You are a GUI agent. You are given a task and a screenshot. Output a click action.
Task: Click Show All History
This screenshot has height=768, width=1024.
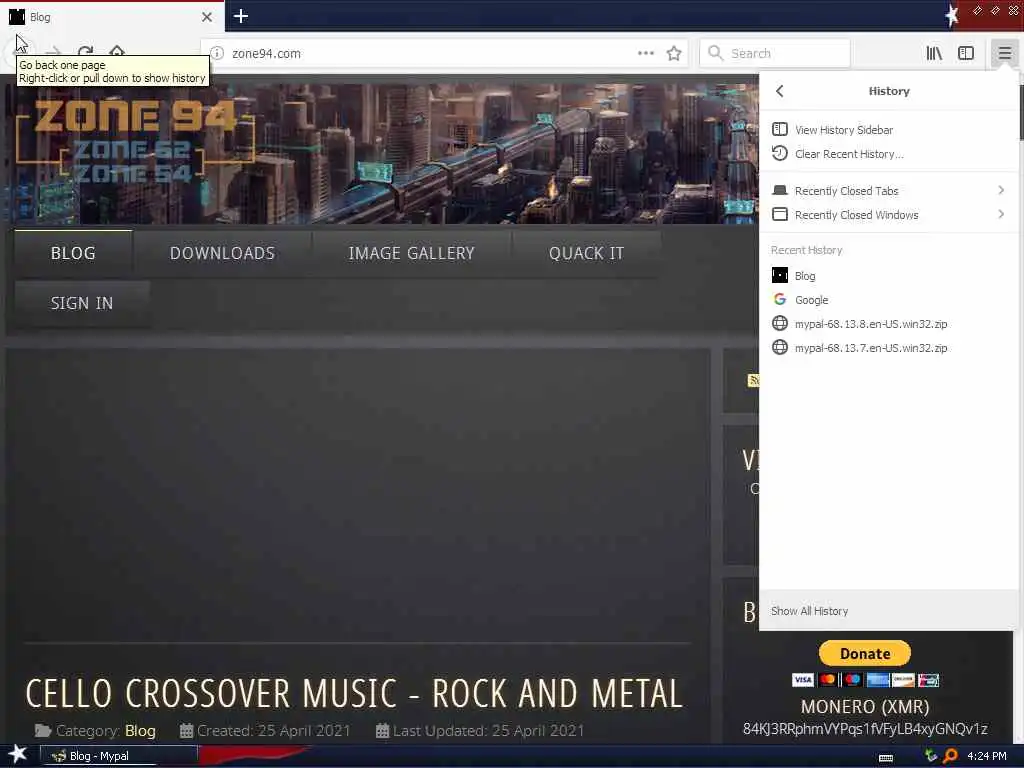pos(888,611)
